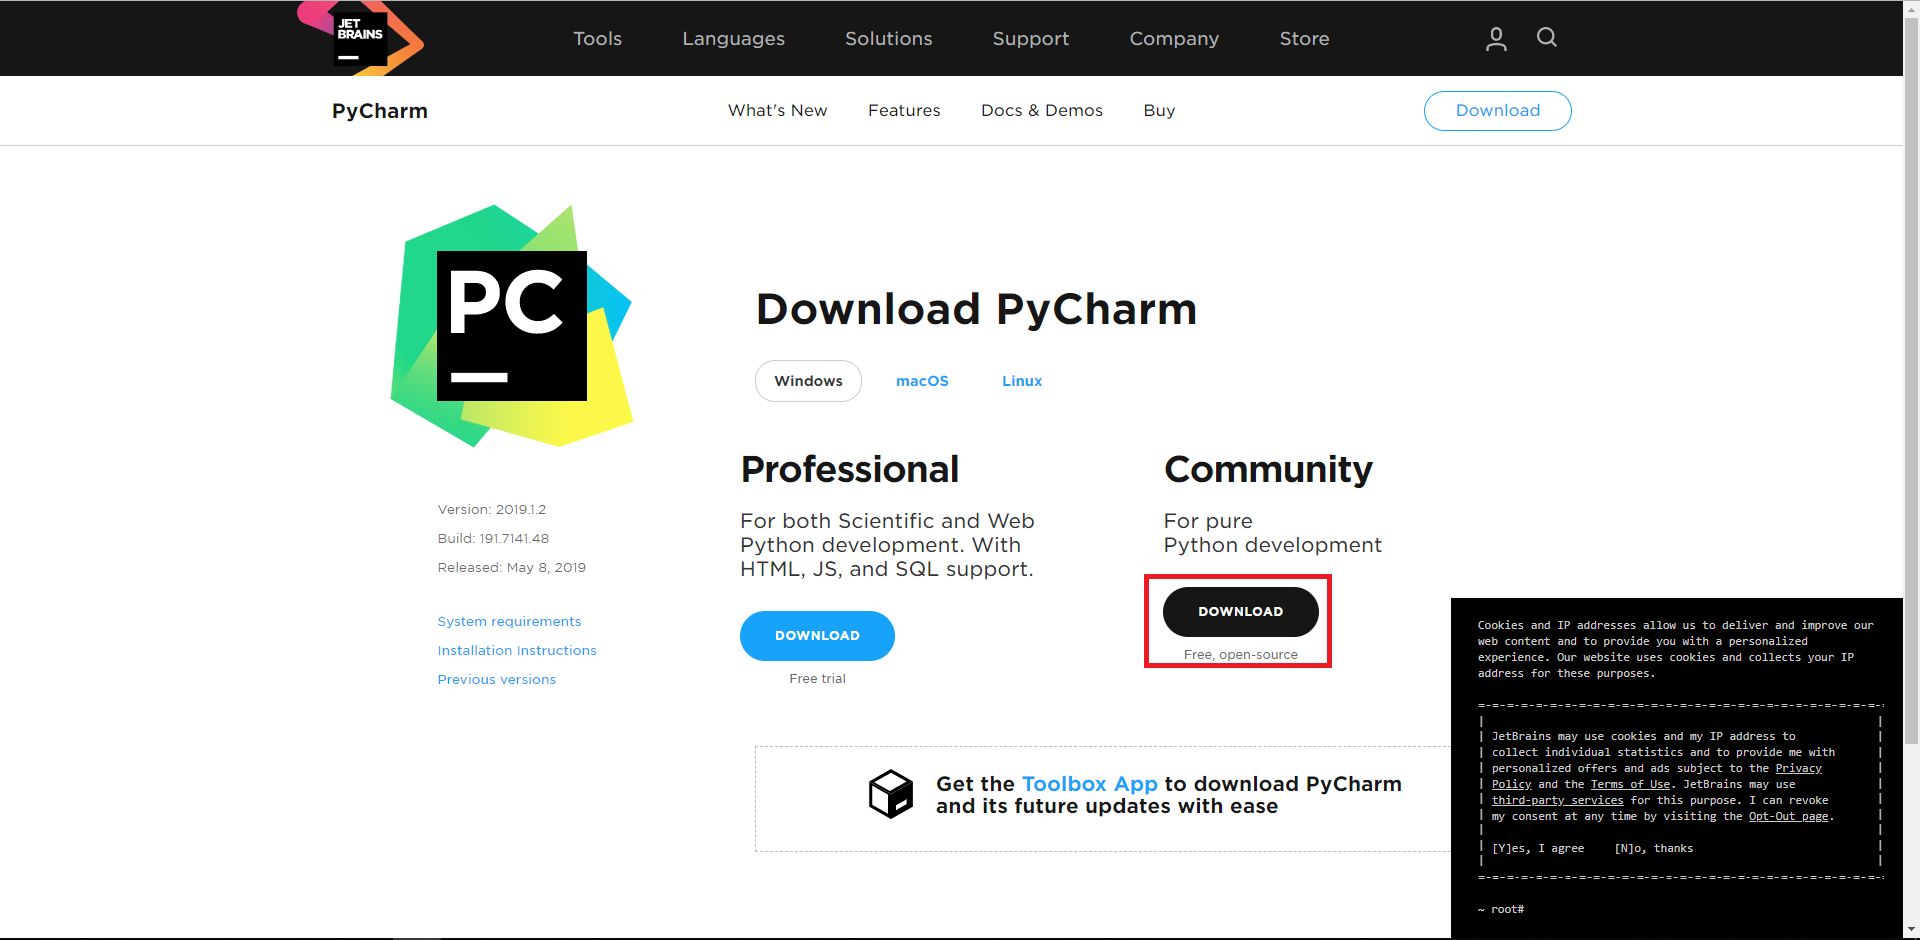Viewport: 1920px width, 940px height.
Task: Download PyCharm Professional edition
Action: click(817, 636)
